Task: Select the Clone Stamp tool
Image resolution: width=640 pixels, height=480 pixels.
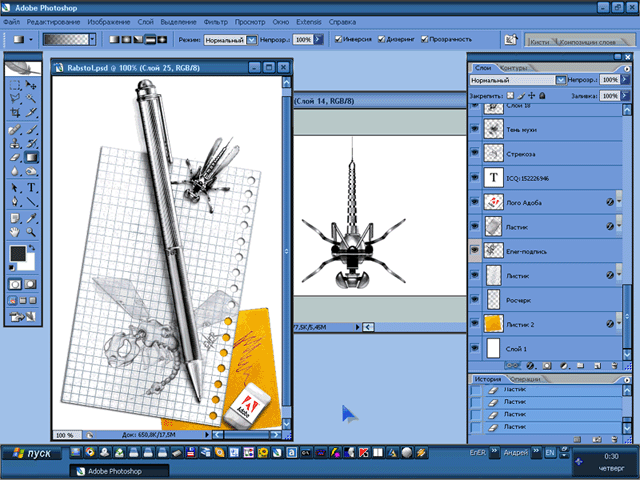Action: 15,143
